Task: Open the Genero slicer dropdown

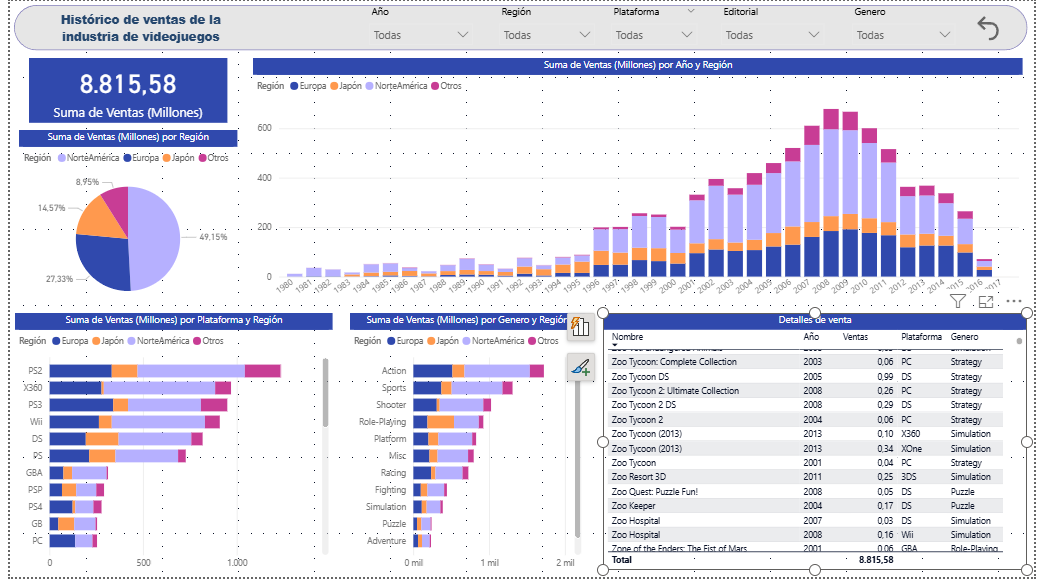Action: [x=944, y=35]
